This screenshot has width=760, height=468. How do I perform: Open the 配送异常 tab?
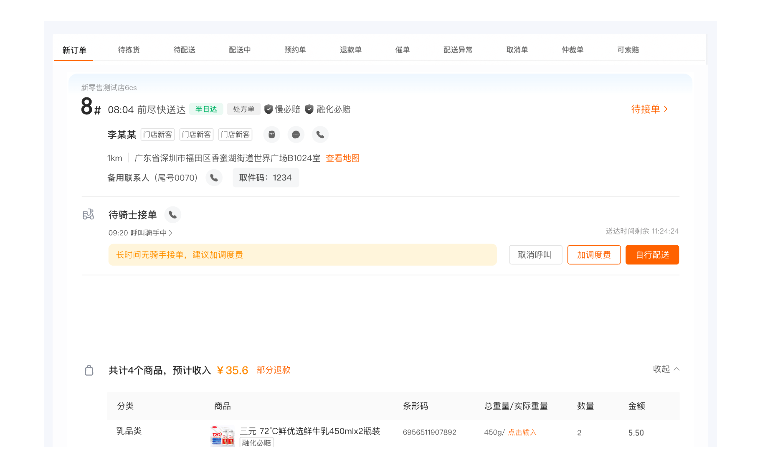[x=458, y=50]
